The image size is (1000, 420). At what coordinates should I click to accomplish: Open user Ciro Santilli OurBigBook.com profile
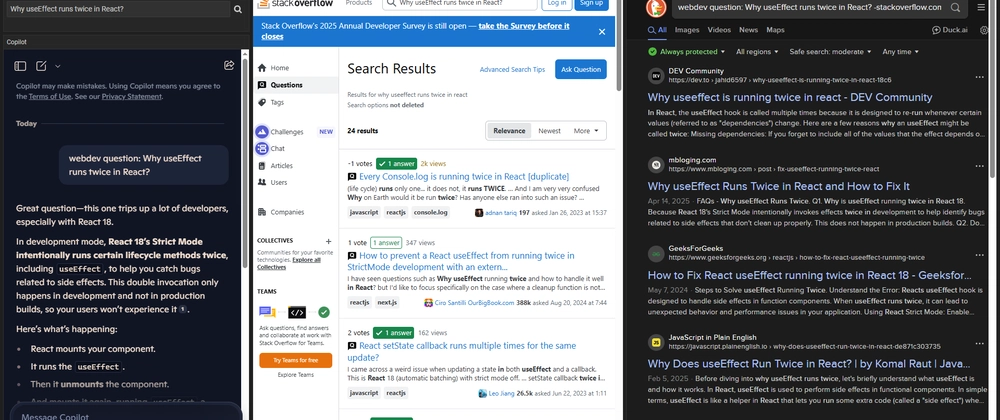(x=473, y=303)
